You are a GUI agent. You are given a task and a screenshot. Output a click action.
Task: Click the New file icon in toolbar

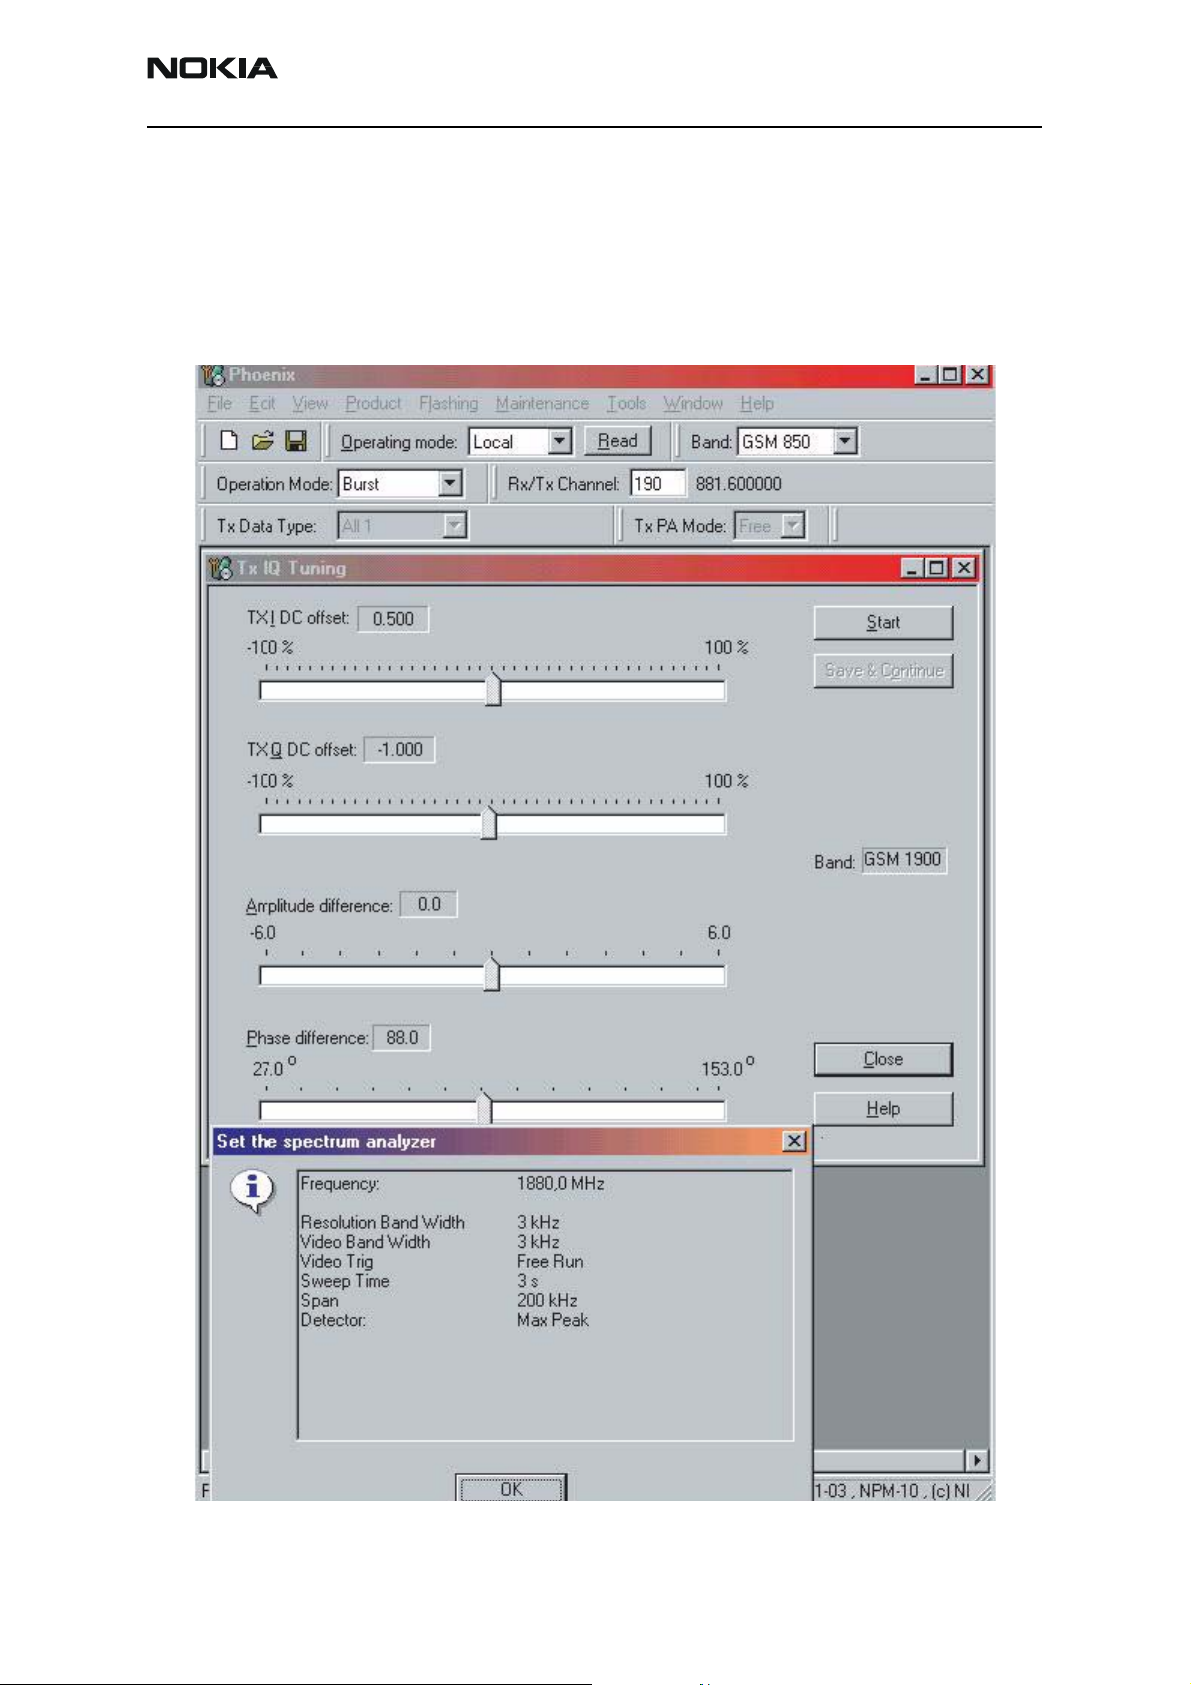(229, 441)
